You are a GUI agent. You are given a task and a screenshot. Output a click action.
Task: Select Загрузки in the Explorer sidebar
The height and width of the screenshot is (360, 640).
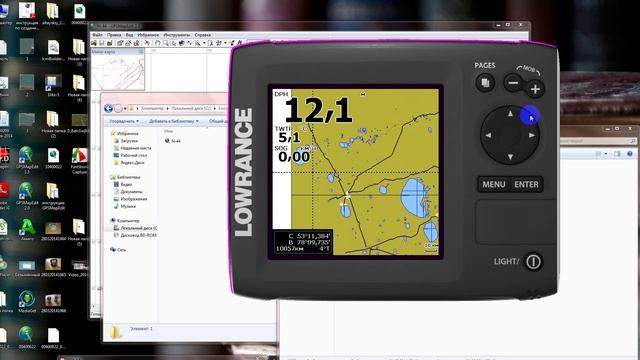coord(126,141)
